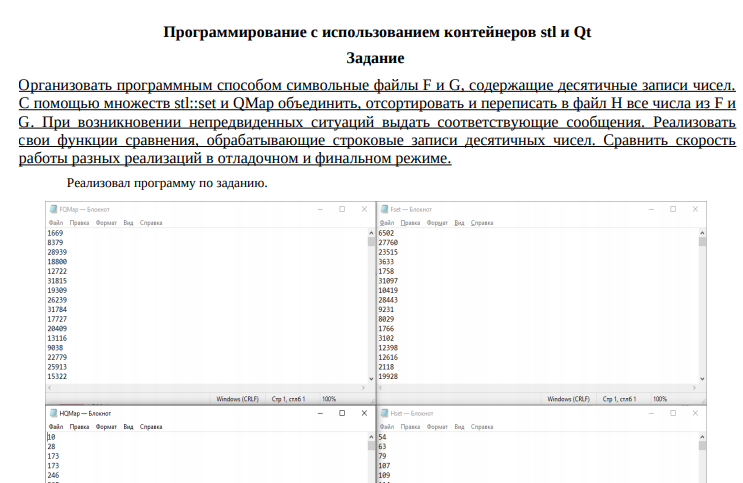Click HQMap Notepad title bar icon
The image size is (743, 483).
[54, 413]
